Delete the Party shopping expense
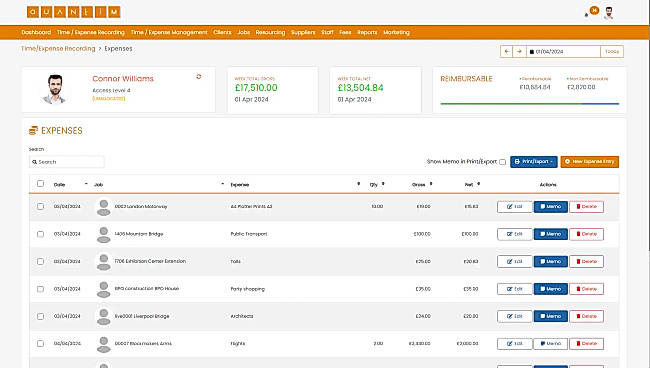 [586, 289]
